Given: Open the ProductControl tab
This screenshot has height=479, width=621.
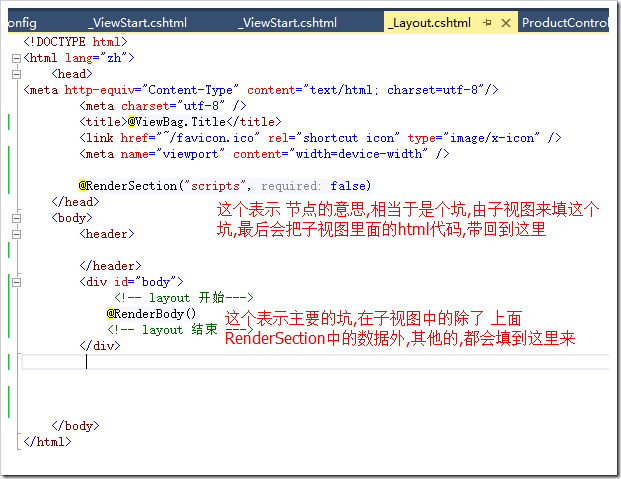Looking at the screenshot, I should tap(564, 23).
